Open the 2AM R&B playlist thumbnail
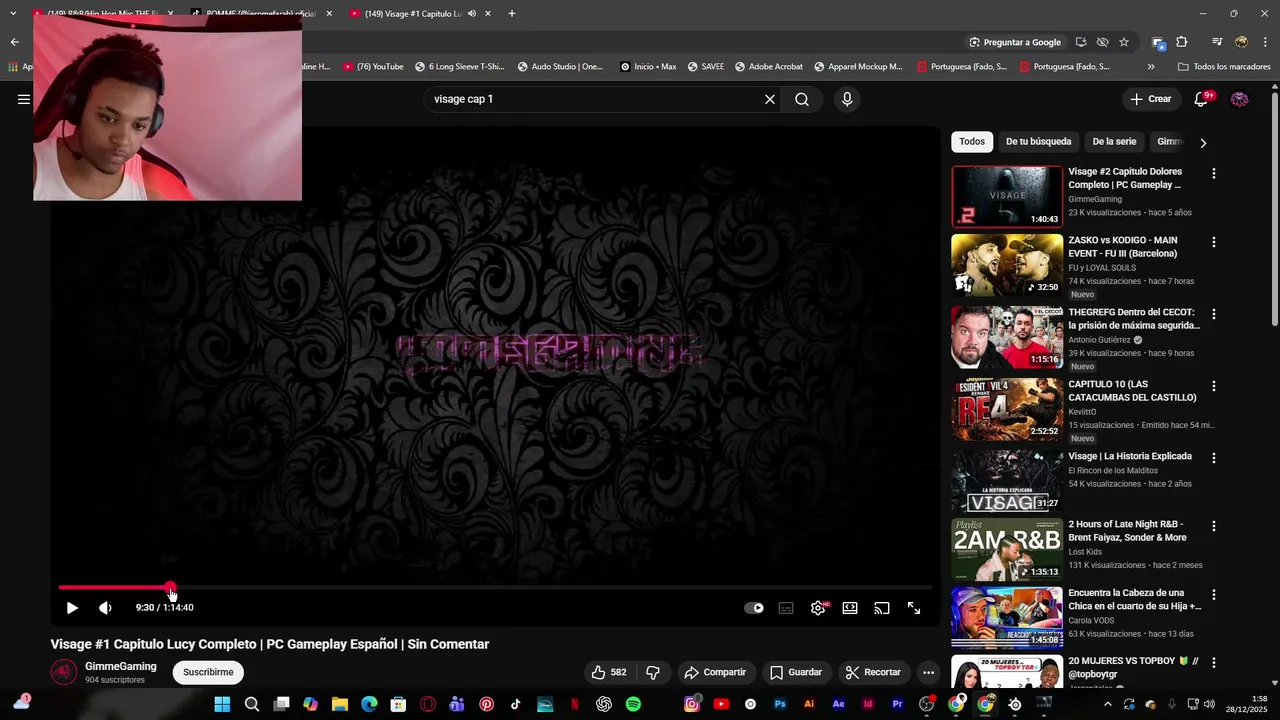Screen dimensions: 1280x720 tap(1007, 549)
